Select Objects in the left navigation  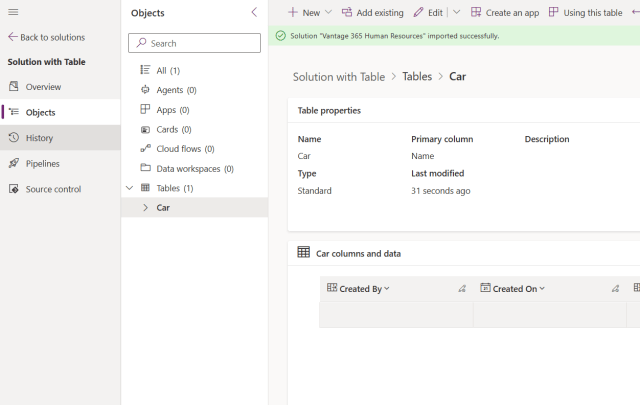click(x=60, y=112)
